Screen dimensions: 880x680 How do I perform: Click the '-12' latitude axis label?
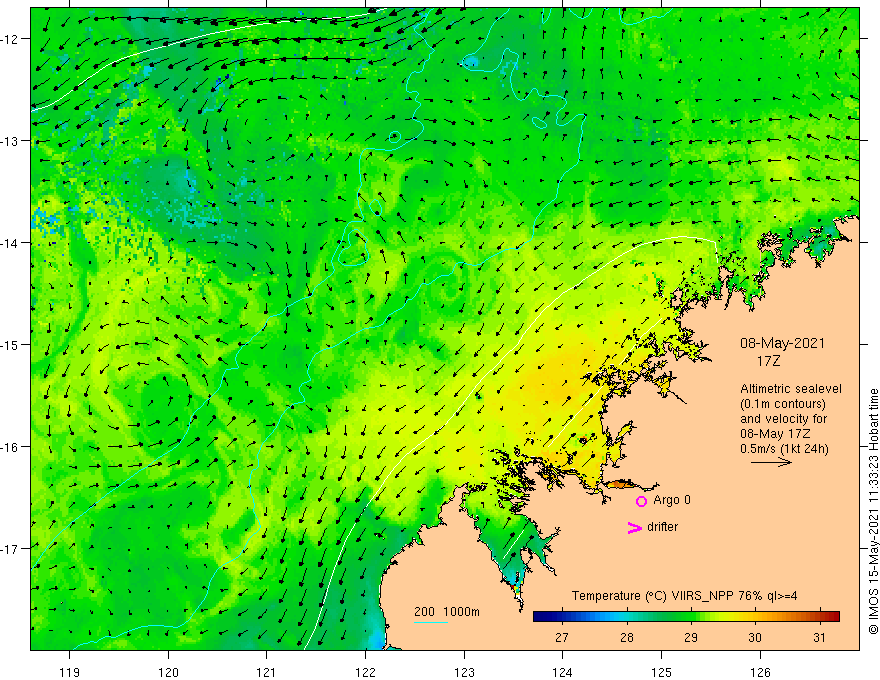pos(10,39)
